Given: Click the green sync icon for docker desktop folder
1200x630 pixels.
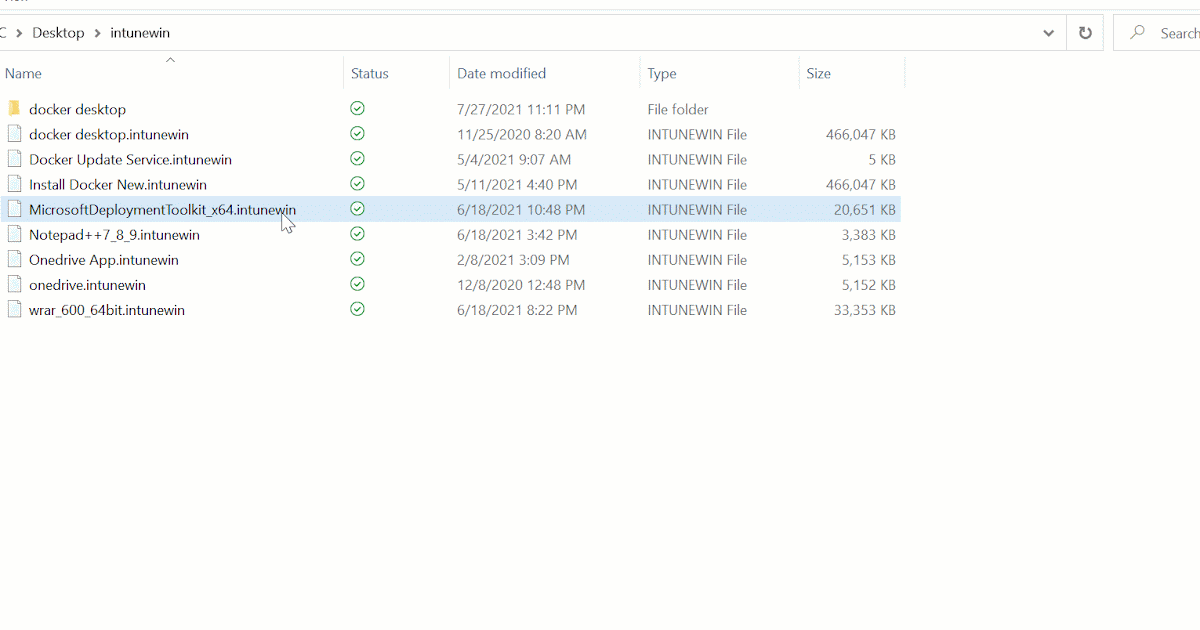Looking at the screenshot, I should (x=357, y=108).
